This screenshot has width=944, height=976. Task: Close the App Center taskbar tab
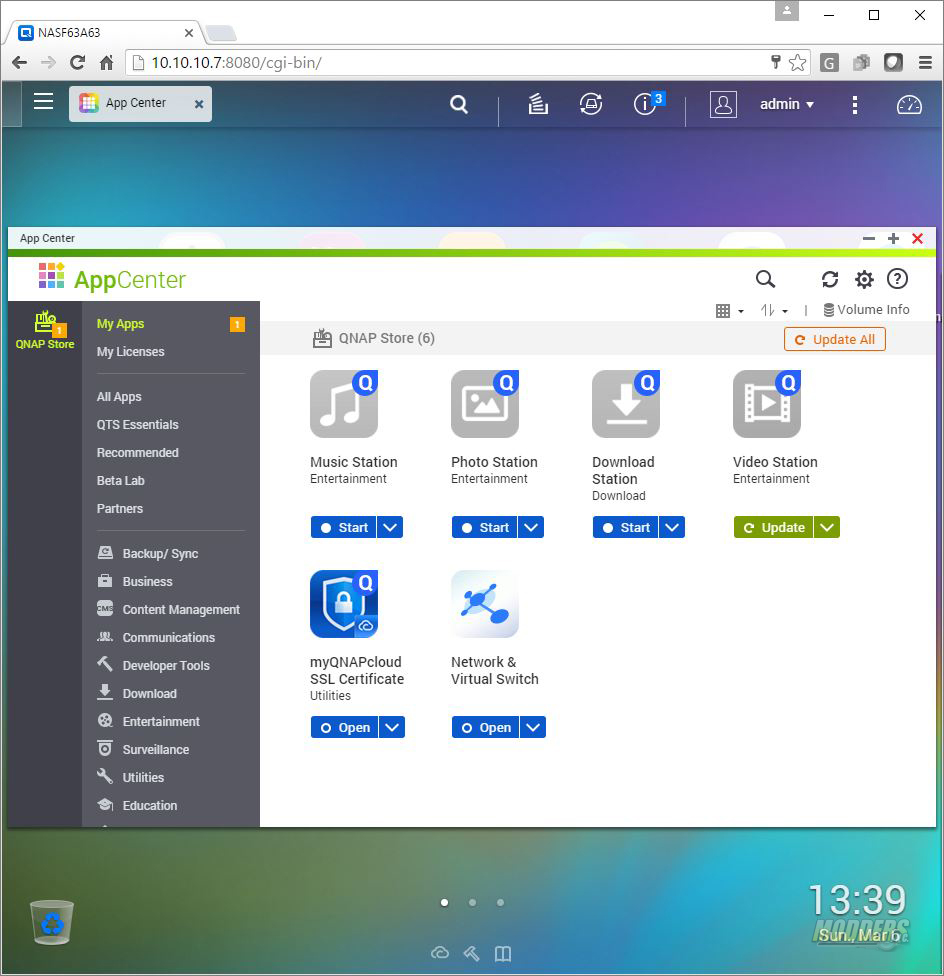click(199, 105)
